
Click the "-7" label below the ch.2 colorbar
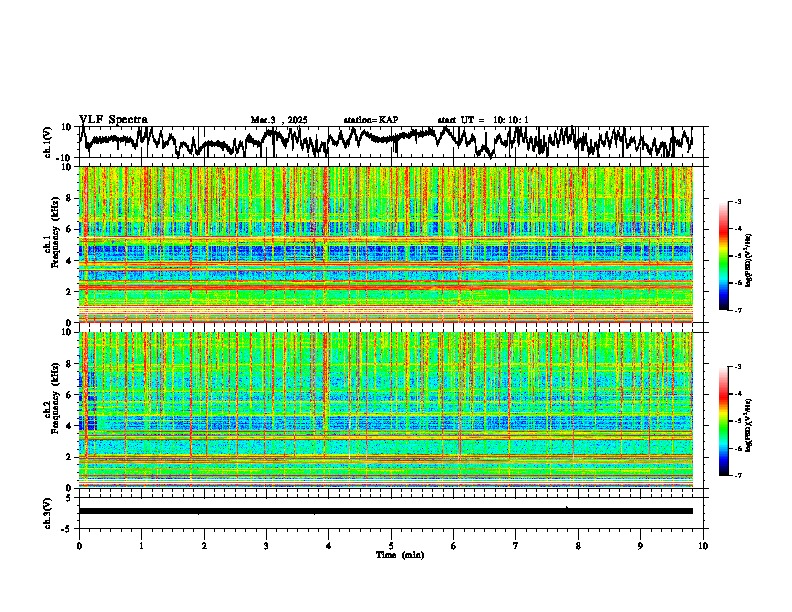[737, 476]
